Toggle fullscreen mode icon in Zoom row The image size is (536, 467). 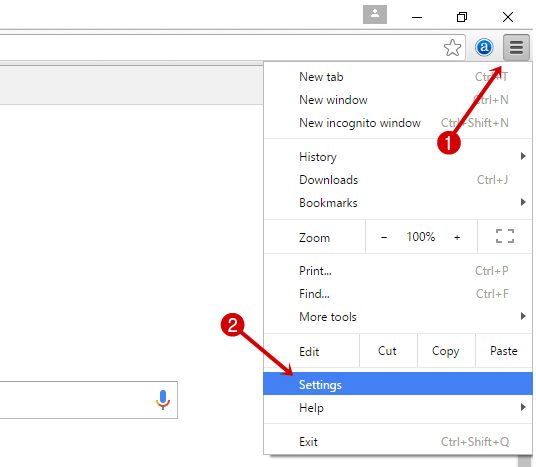pos(505,236)
